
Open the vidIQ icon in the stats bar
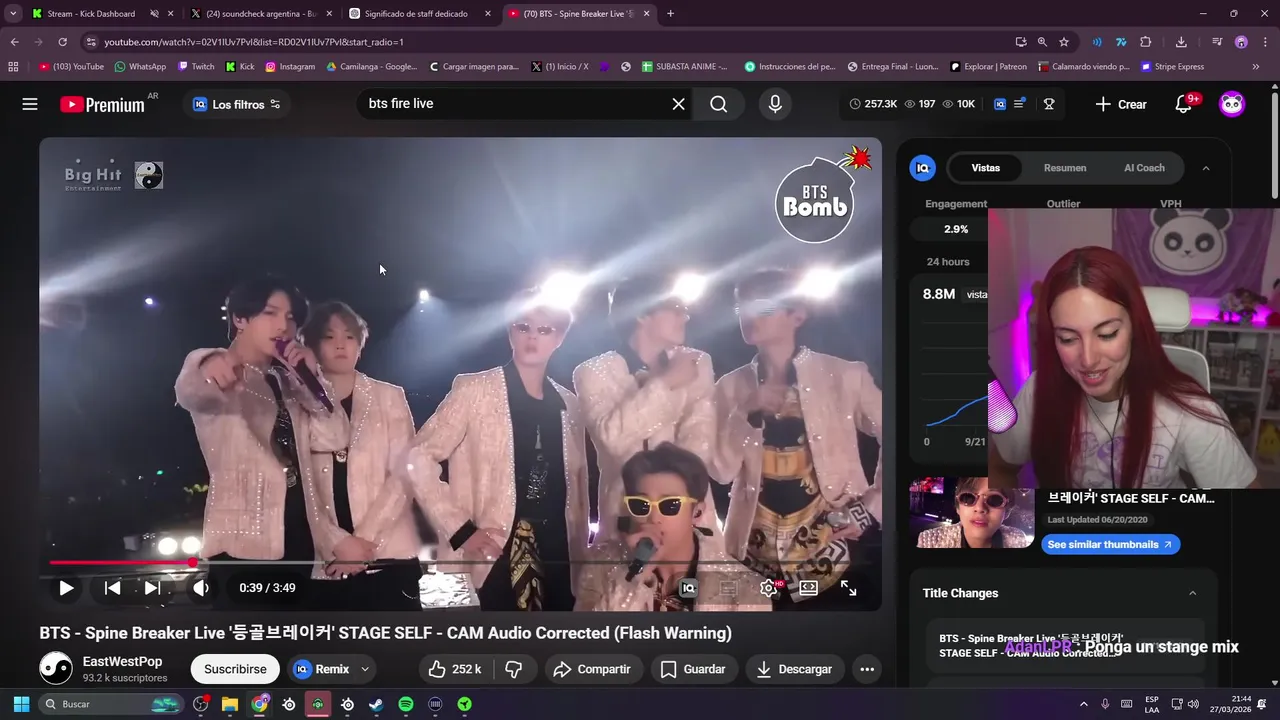click(x=1000, y=104)
